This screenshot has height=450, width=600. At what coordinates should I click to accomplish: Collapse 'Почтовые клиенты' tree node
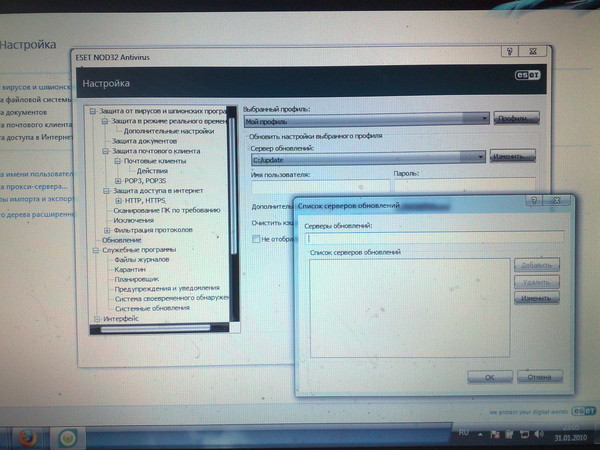tap(117, 161)
